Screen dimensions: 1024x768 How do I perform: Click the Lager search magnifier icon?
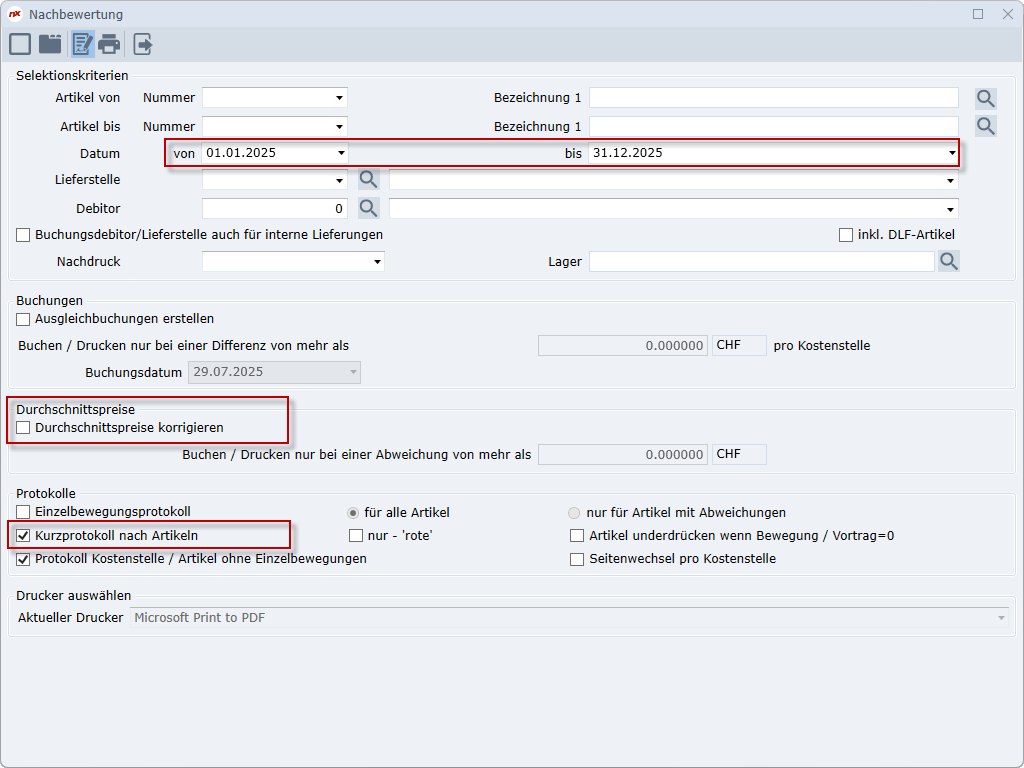coord(949,261)
